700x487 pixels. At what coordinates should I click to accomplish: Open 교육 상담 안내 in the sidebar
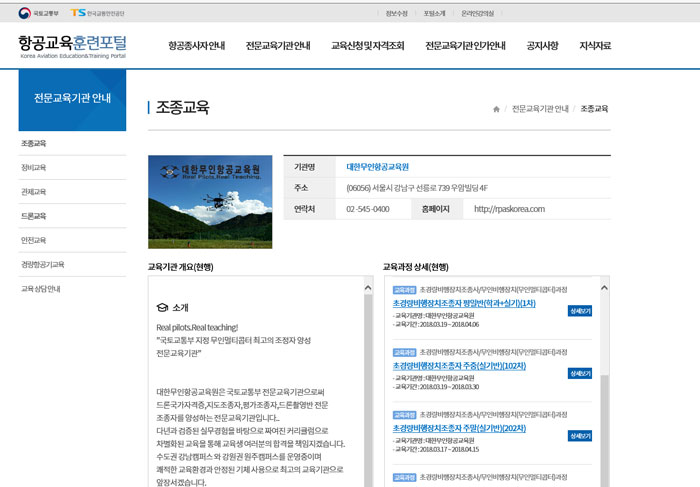point(41,289)
